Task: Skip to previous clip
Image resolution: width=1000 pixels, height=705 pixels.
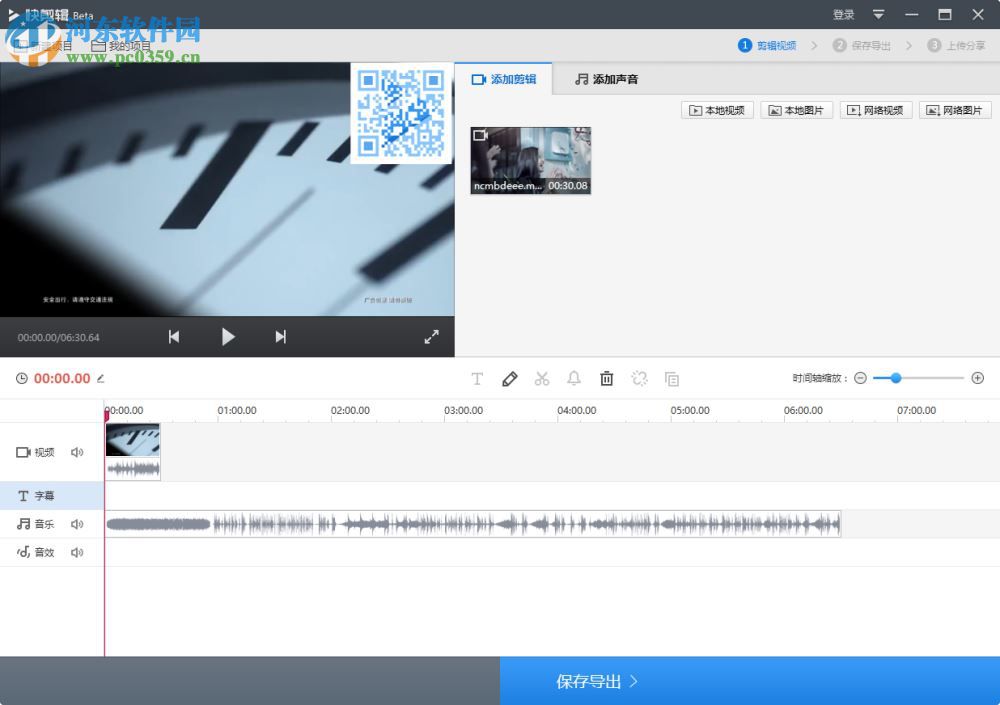Action: (x=173, y=337)
